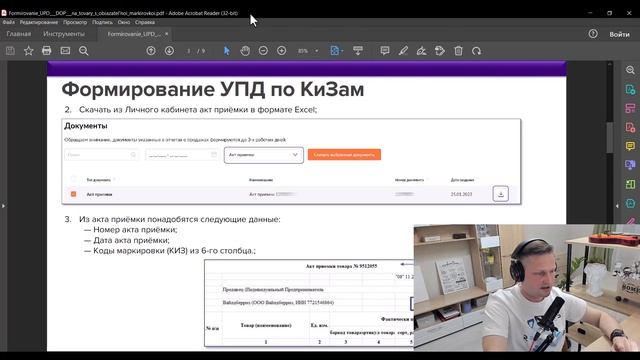The height and width of the screenshot is (360, 640).
Task: Send file by email envelope icon
Action: [x=65, y=51]
